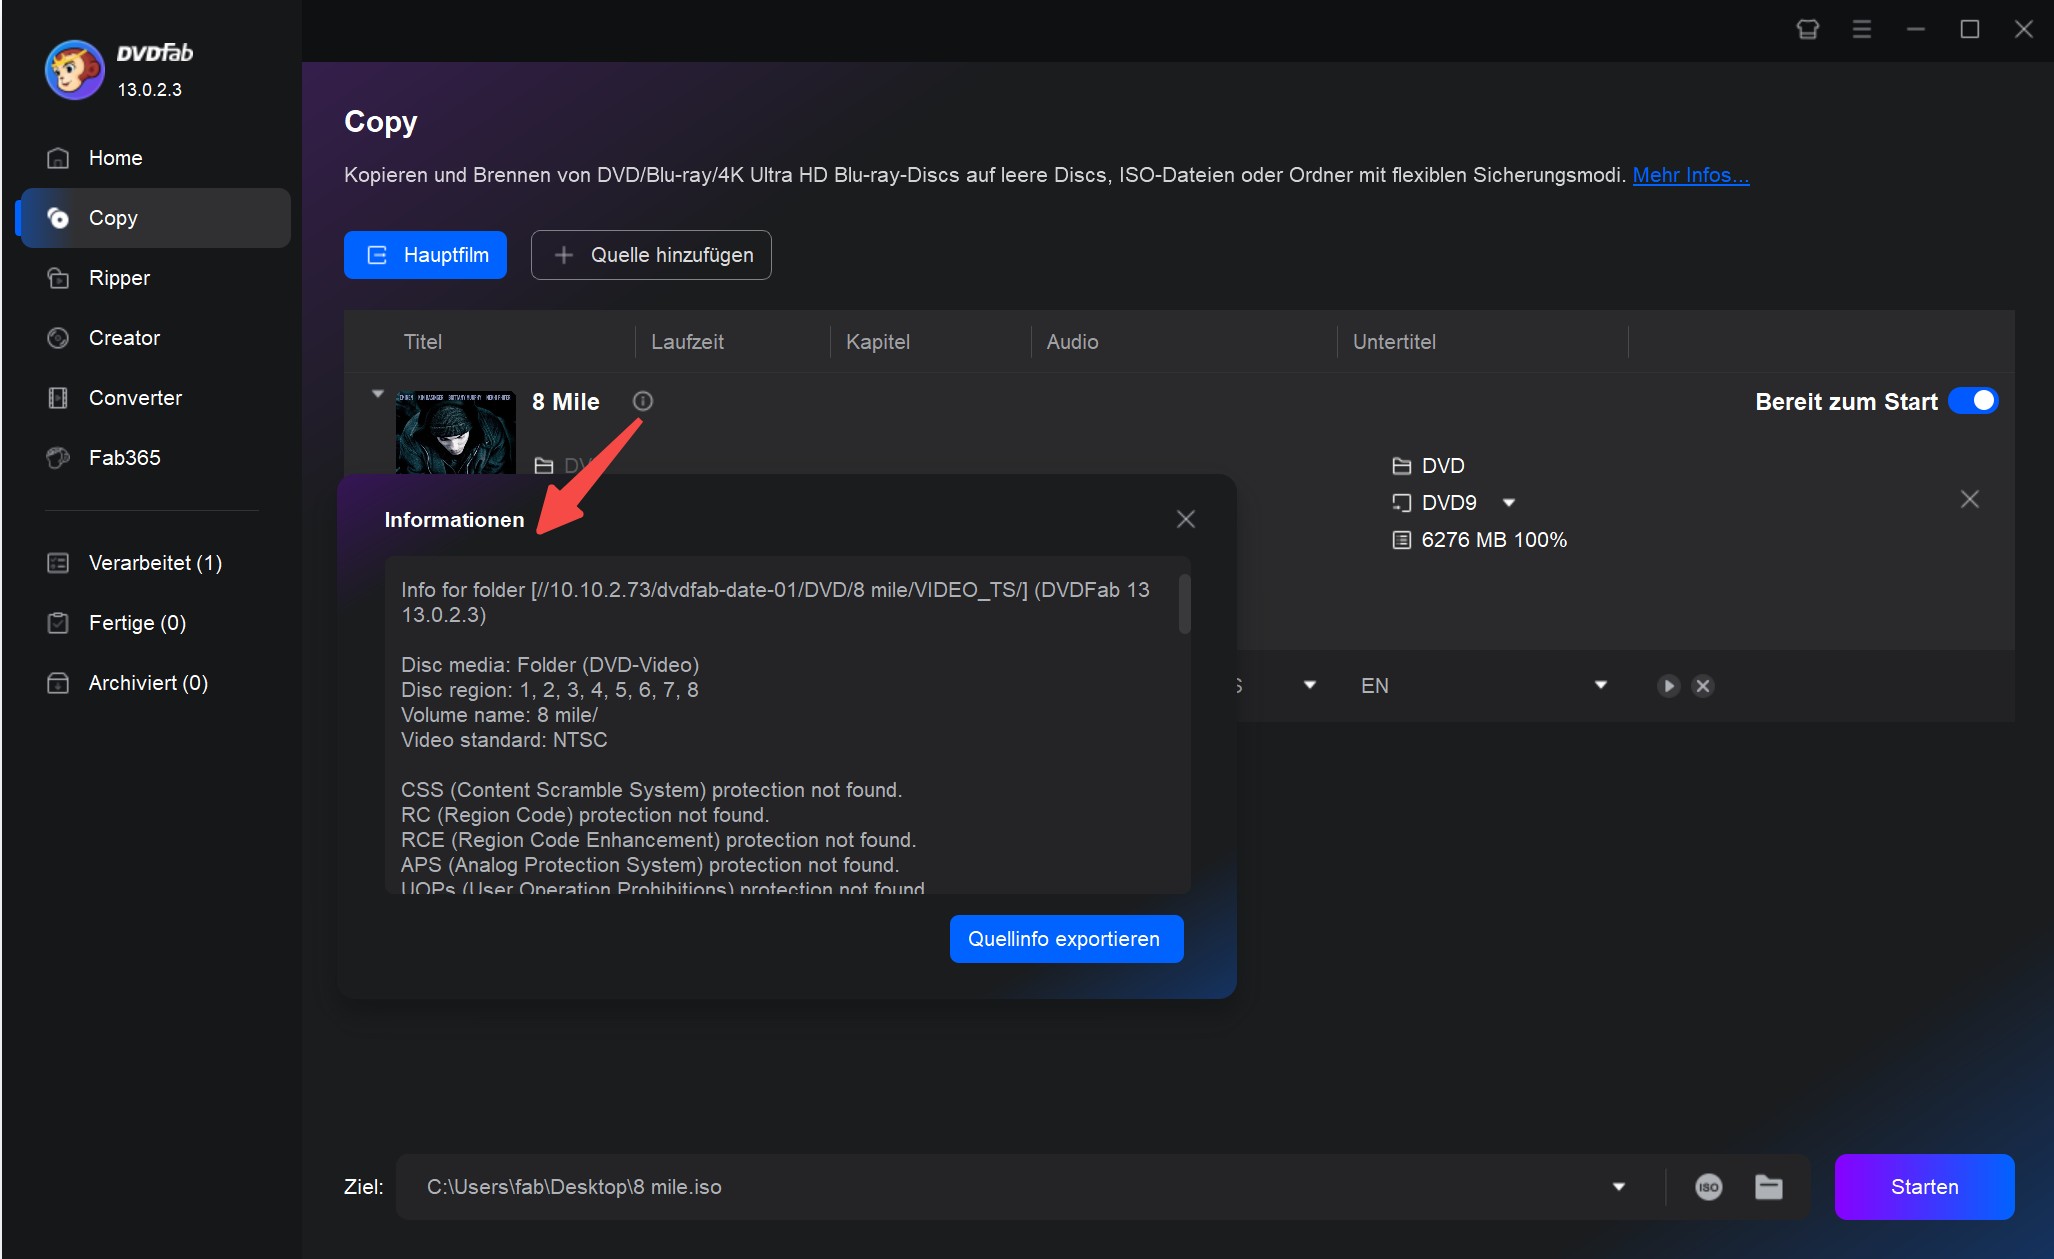The image size is (2054, 1259).
Task: Click the DVDFab monkey logo
Action: 74,70
